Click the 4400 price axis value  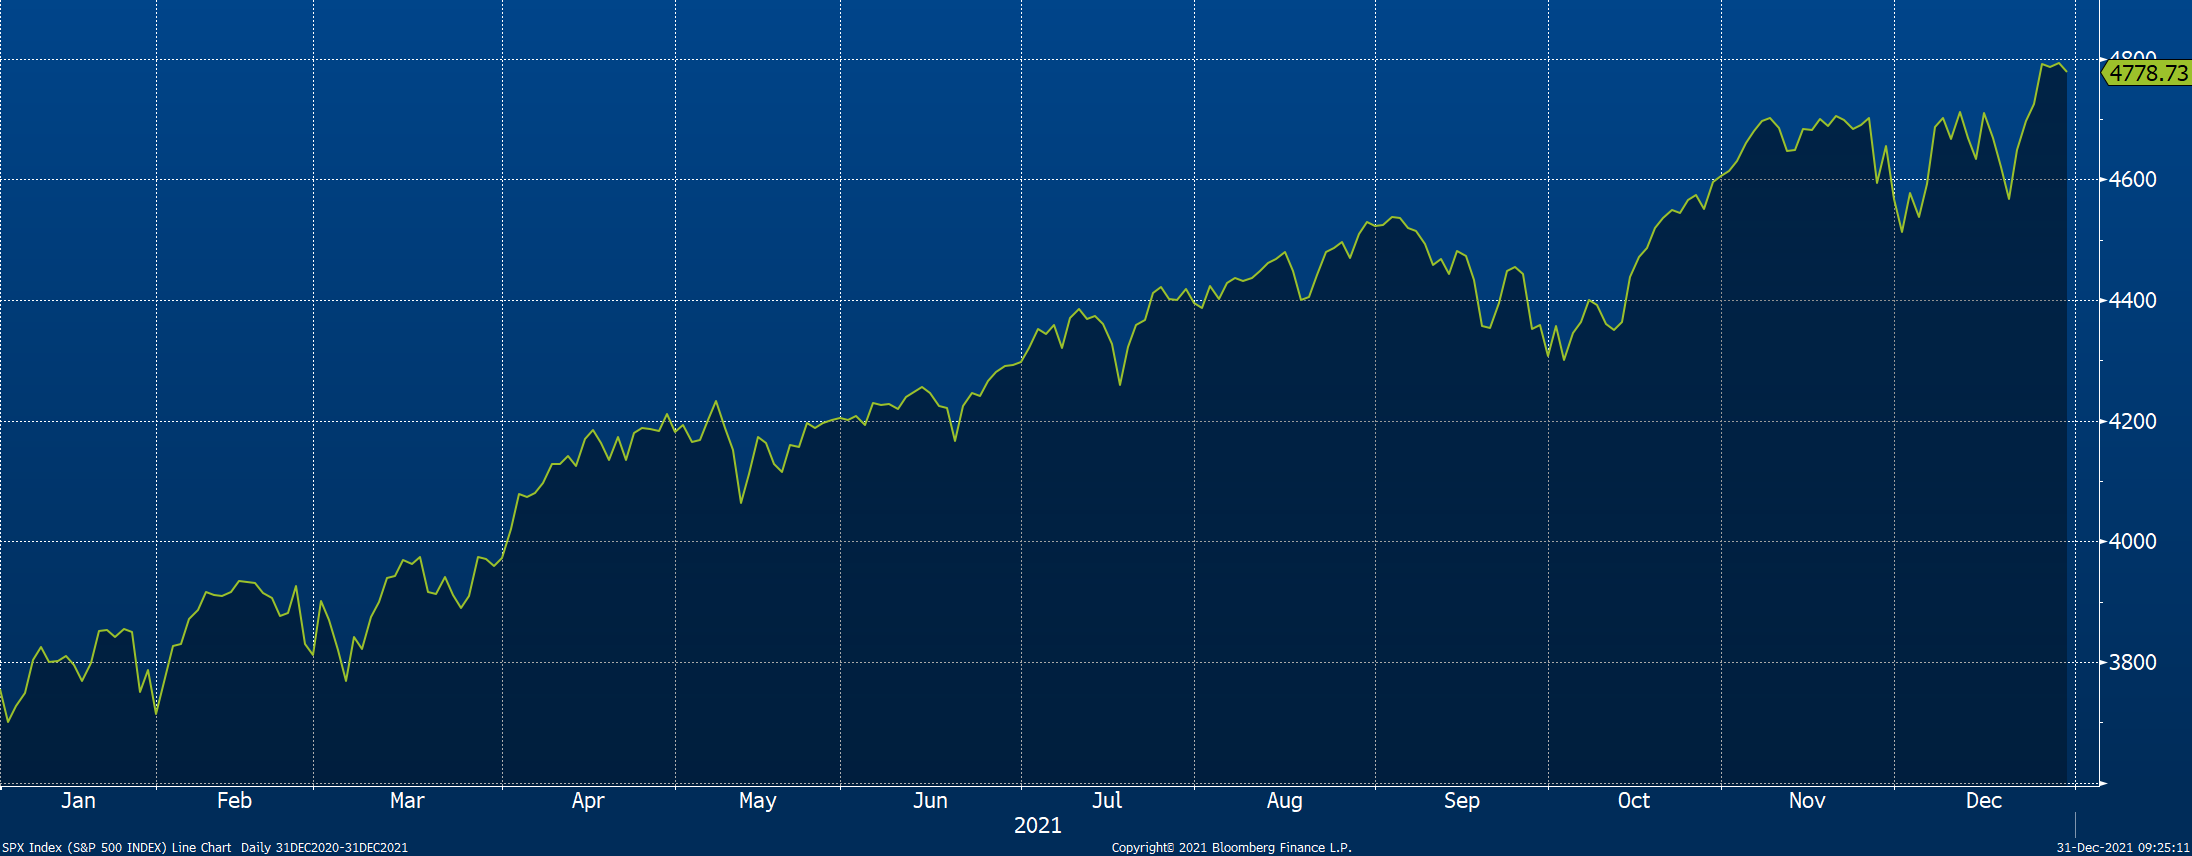pyautogui.click(x=2133, y=300)
